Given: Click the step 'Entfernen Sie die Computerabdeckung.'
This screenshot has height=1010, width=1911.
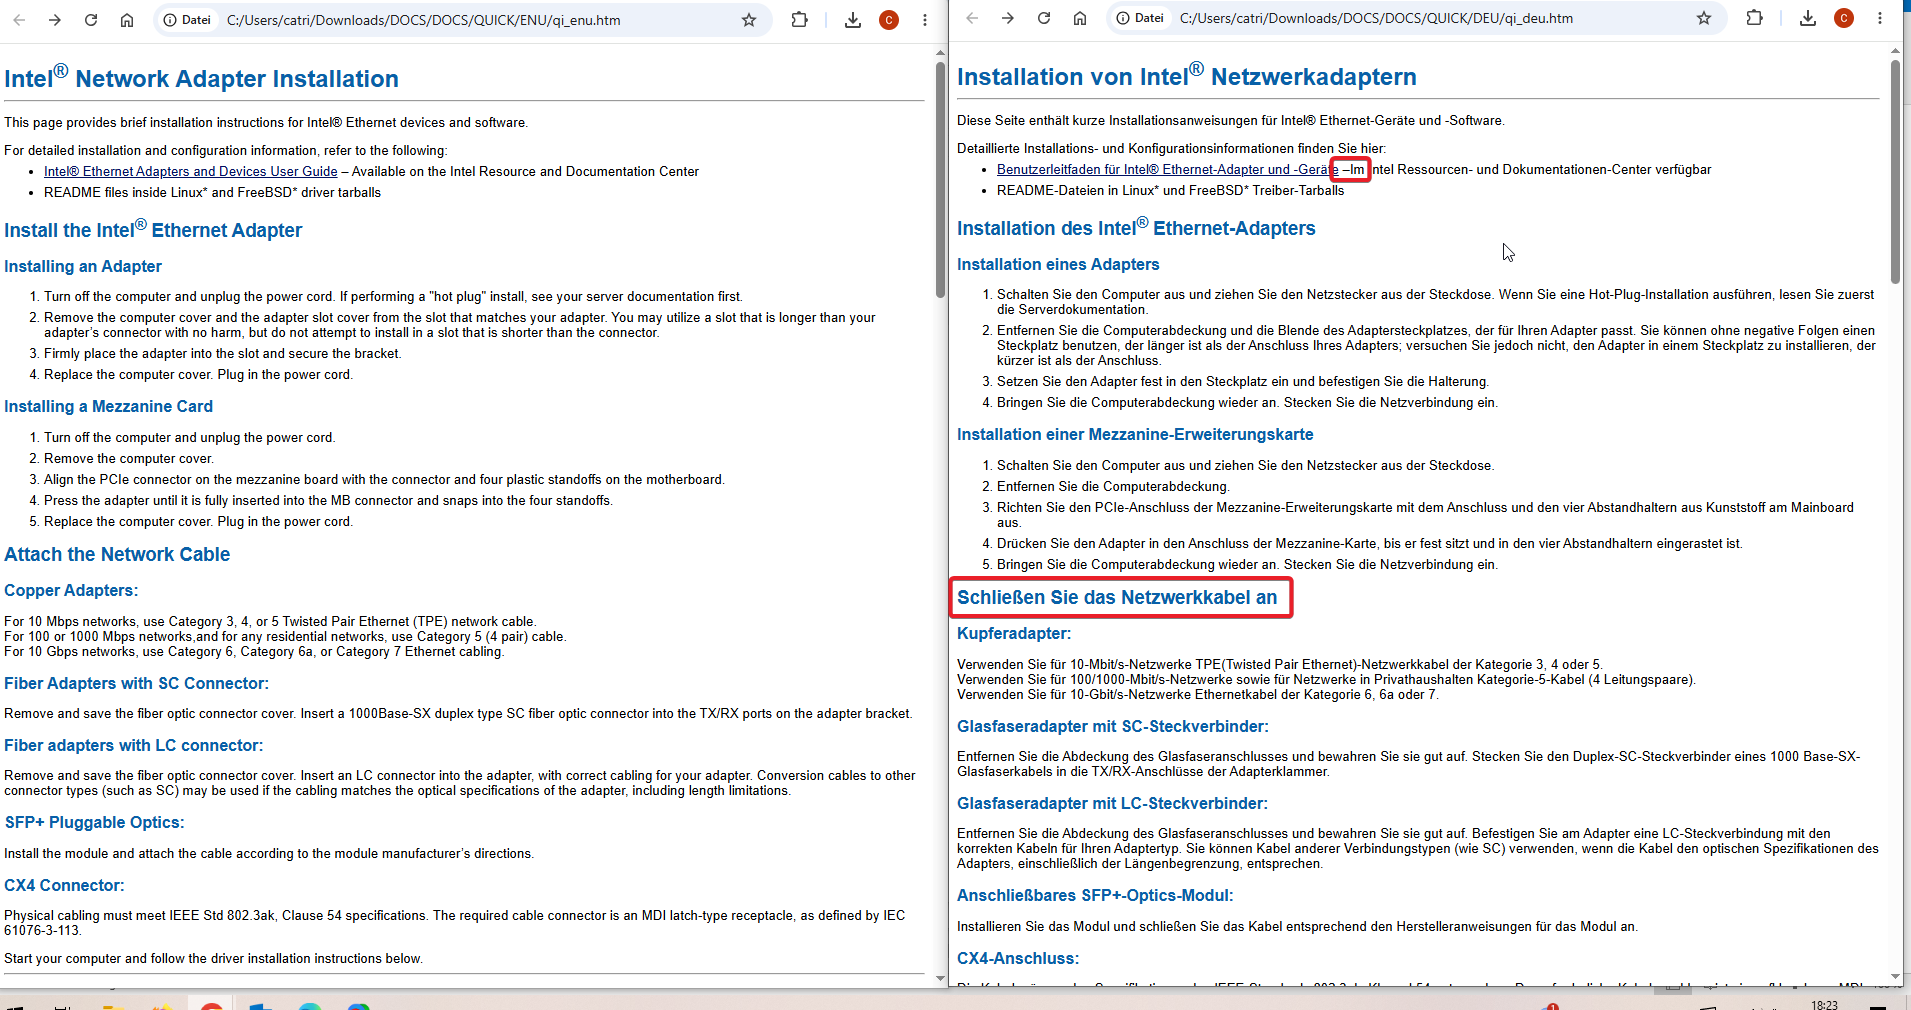Looking at the screenshot, I should point(1113,487).
